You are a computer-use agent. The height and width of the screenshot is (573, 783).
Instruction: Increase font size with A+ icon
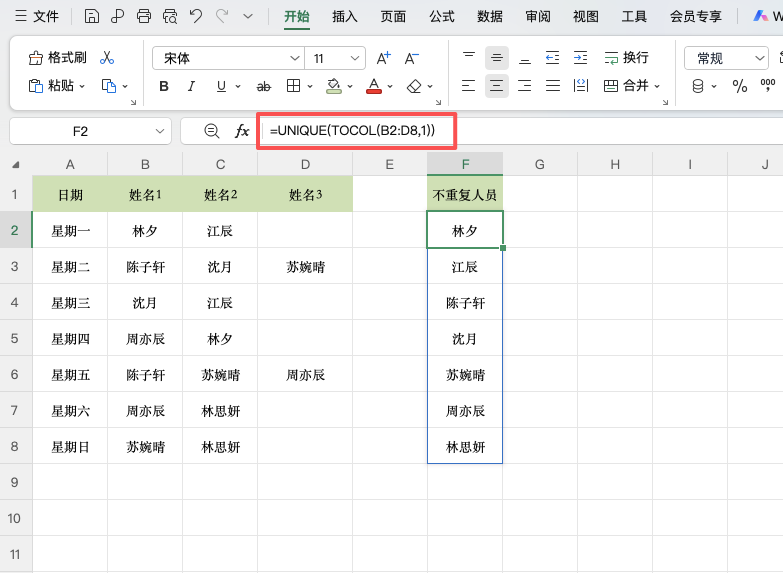(383, 58)
